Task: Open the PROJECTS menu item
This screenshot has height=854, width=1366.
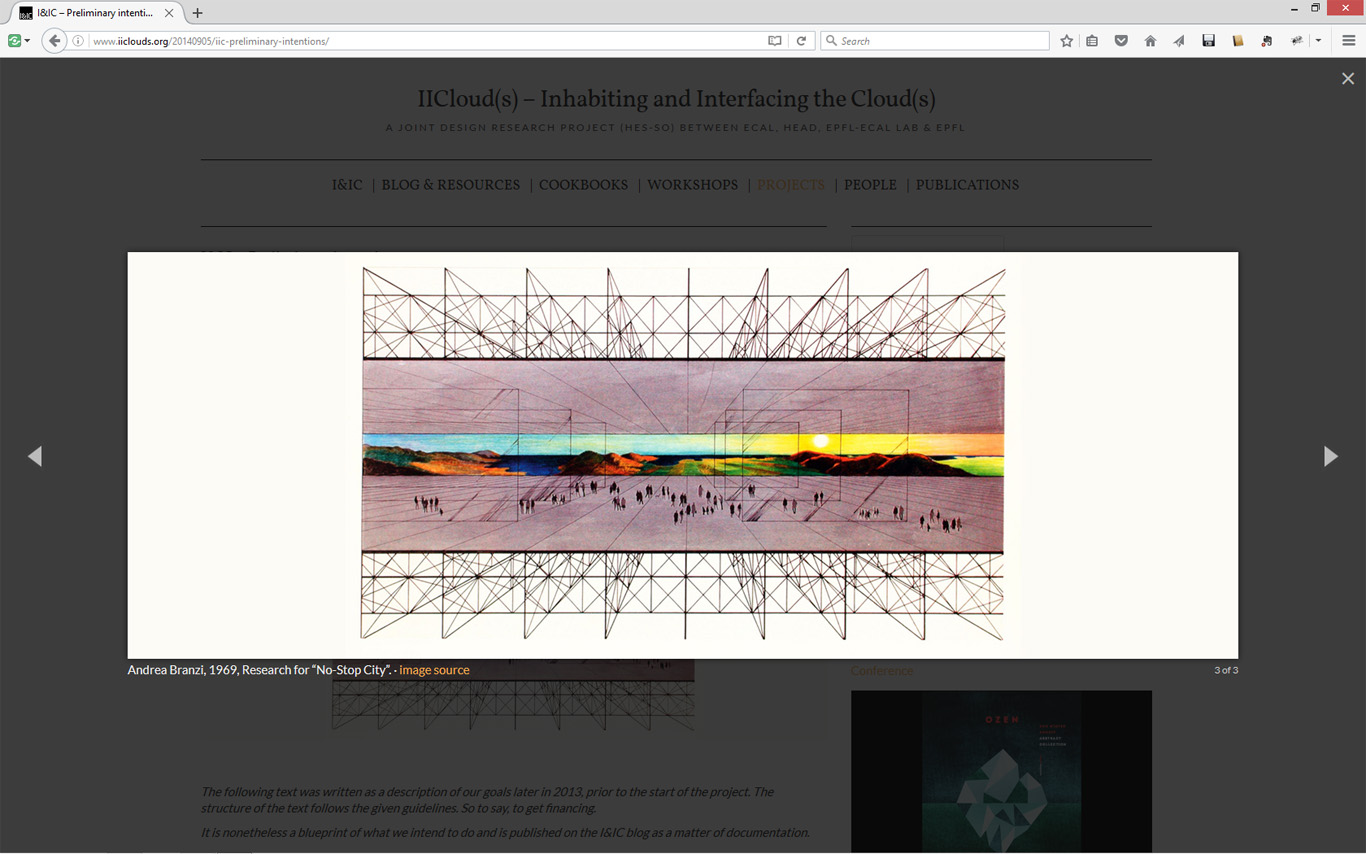Action: click(x=791, y=185)
